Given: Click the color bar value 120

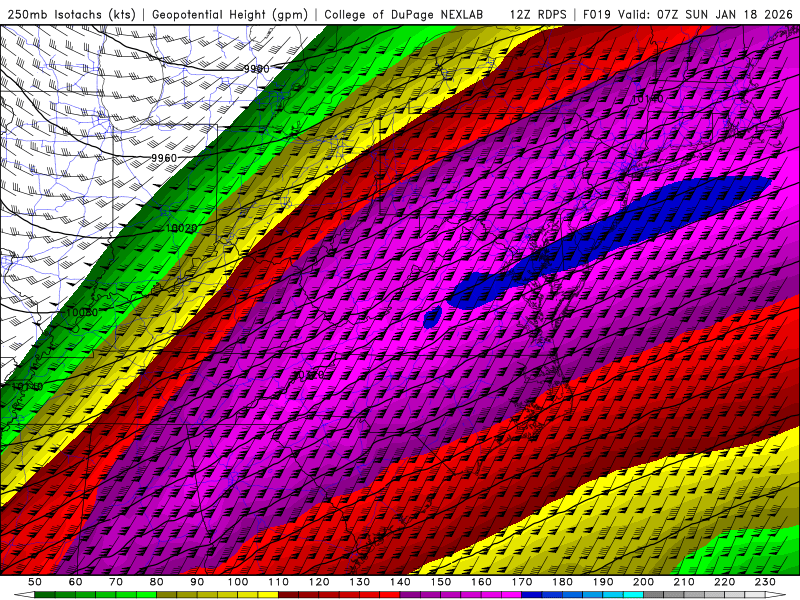Looking at the screenshot, I should pos(319,582).
